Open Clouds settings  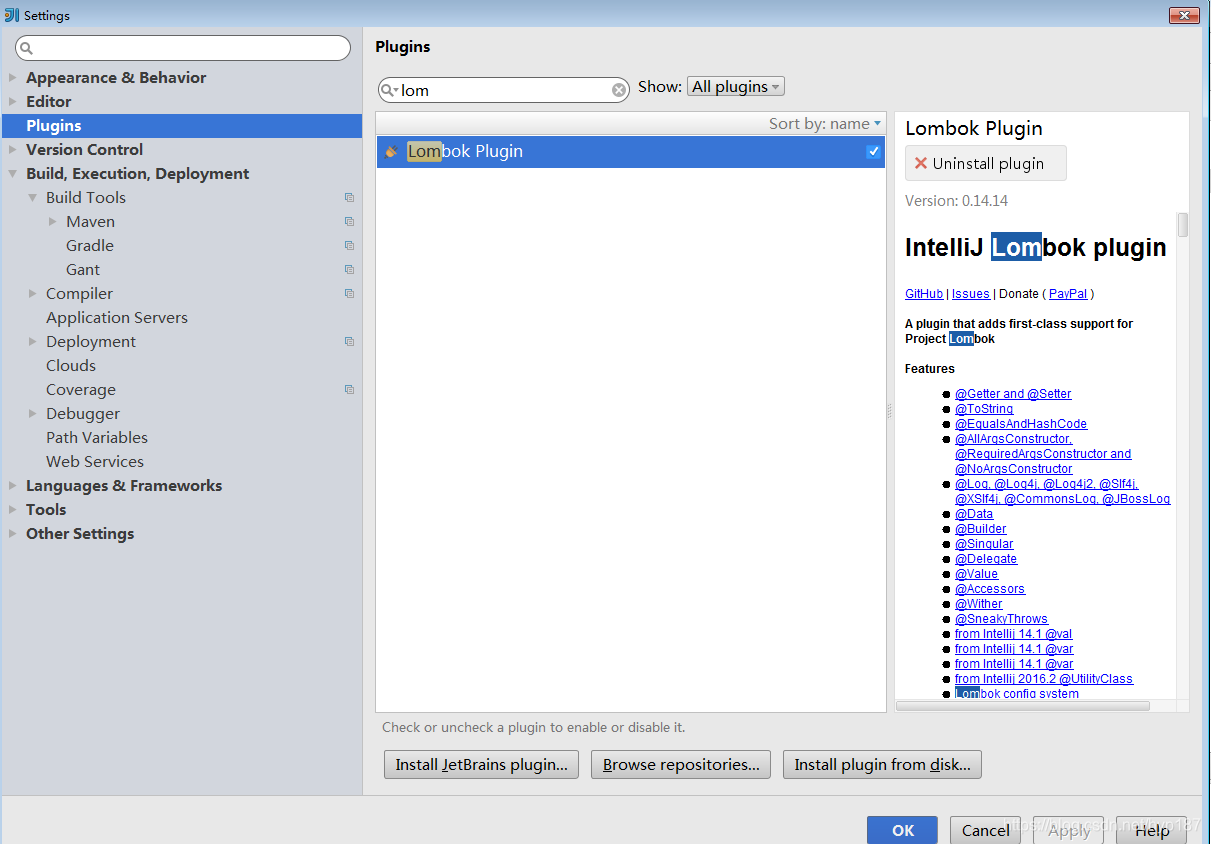[x=71, y=366]
